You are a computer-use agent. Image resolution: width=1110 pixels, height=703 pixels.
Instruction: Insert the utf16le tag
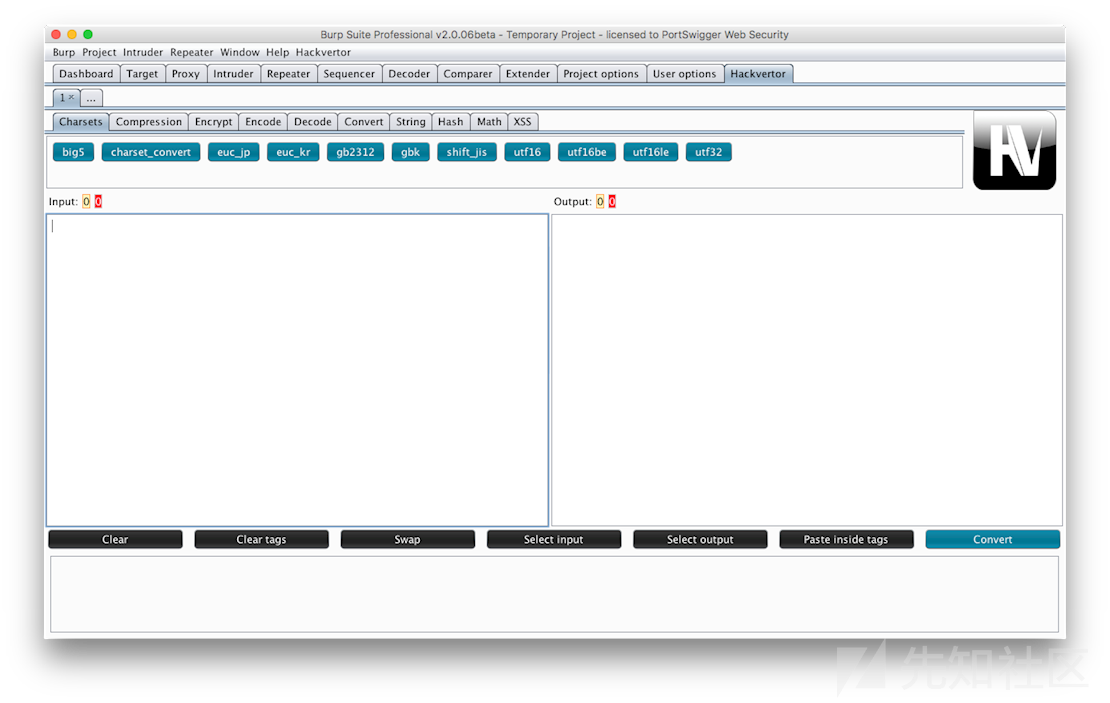[651, 152]
